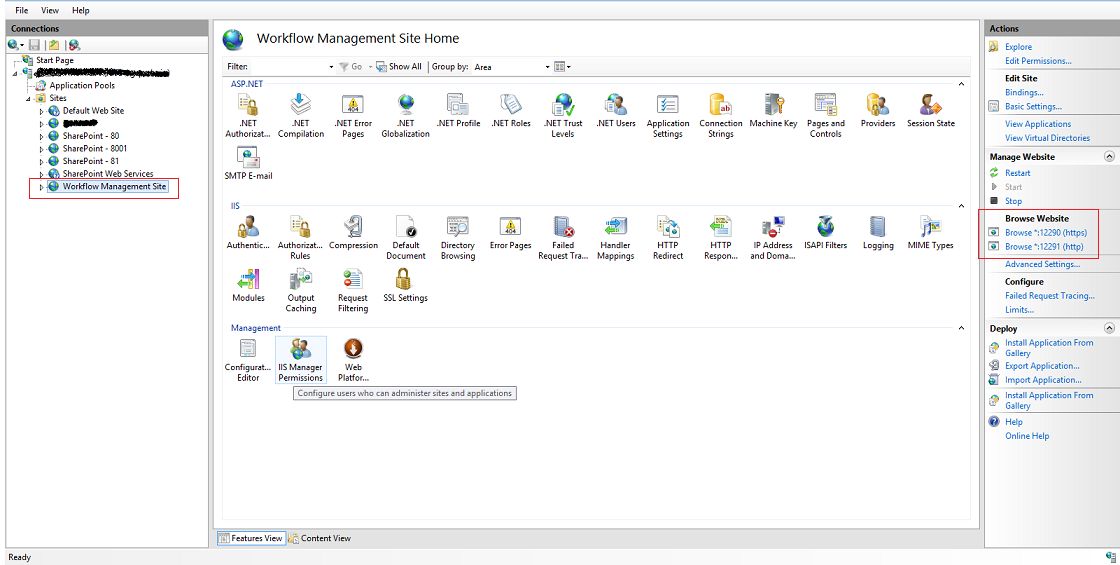Restart the website
The width and height of the screenshot is (1120, 565).
(1018, 173)
